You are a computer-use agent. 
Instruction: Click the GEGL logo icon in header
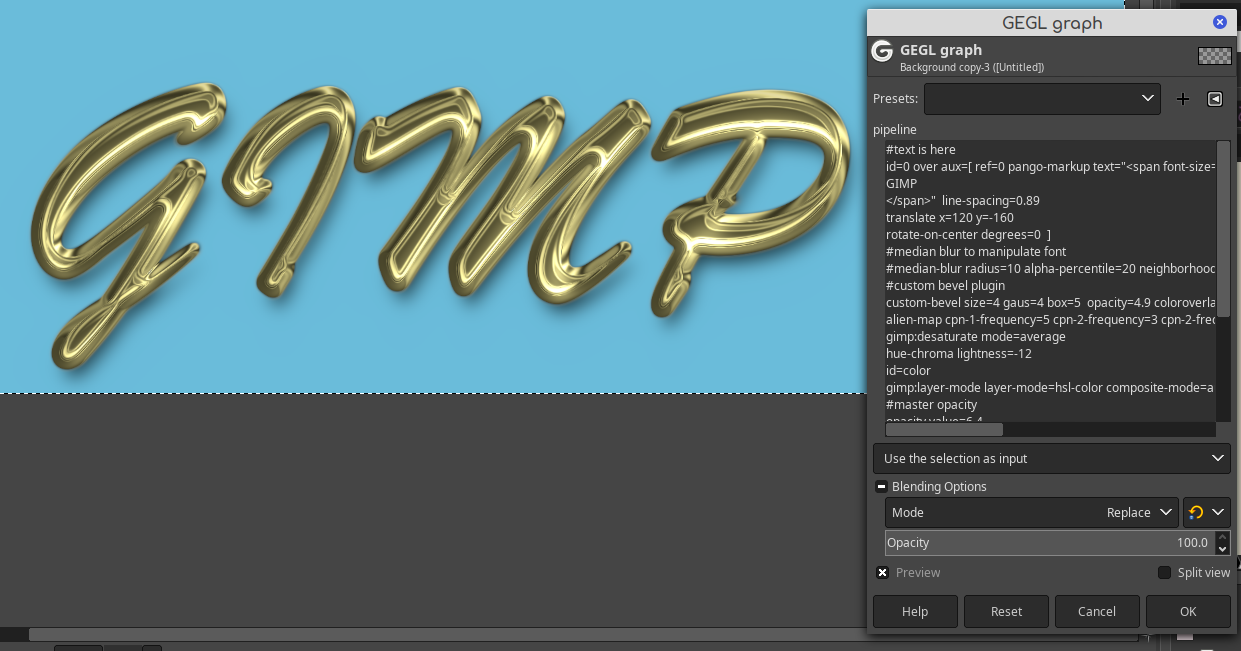(882, 51)
